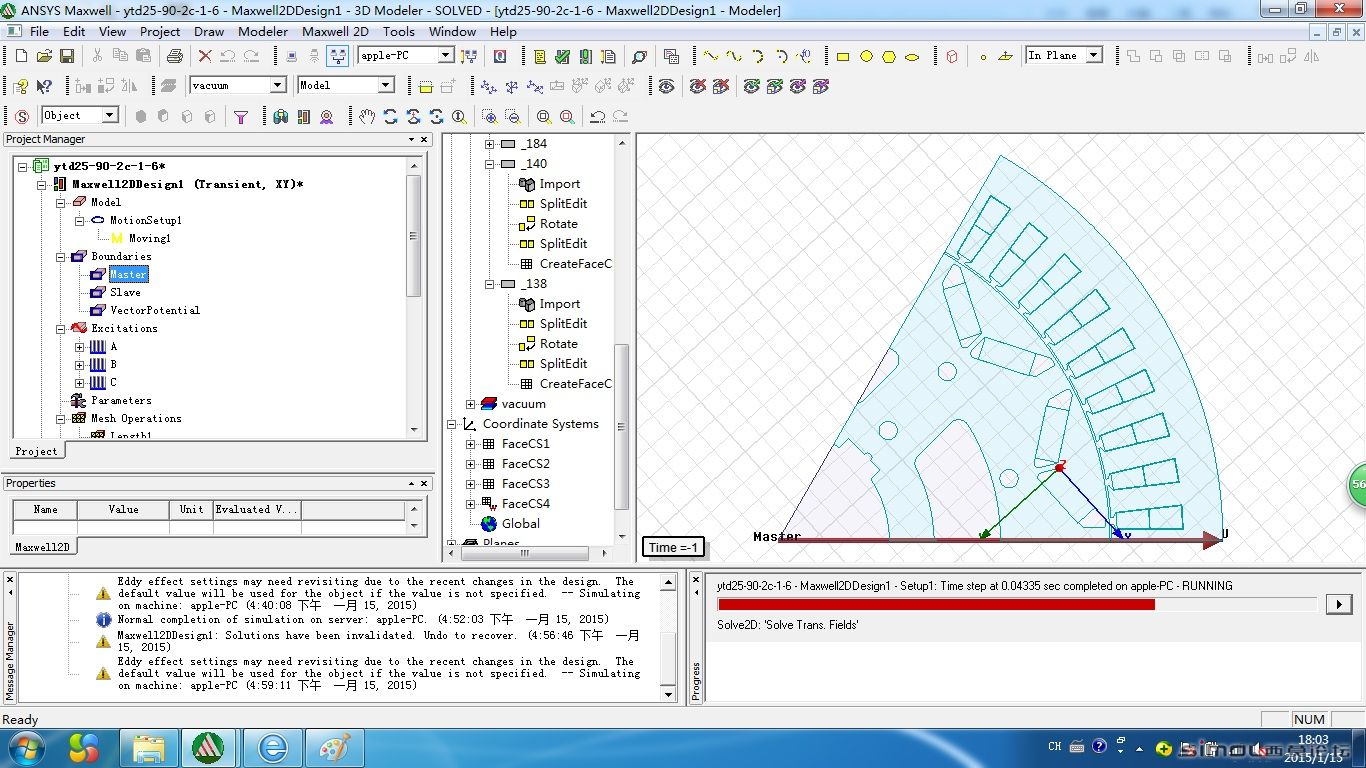Save project with the floppy disk icon

[67, 56]
